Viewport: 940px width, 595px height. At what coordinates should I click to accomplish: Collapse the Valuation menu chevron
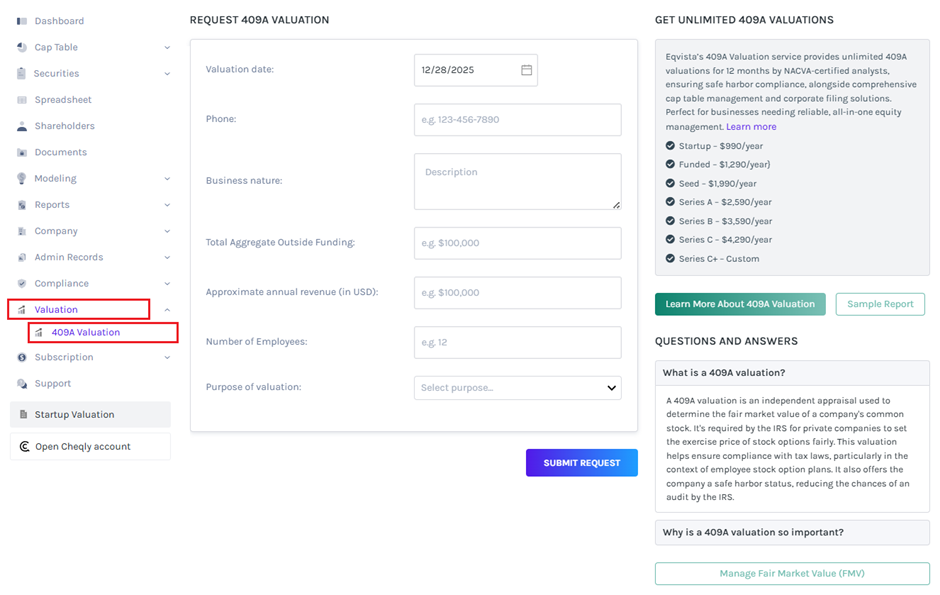coord(167,310)
